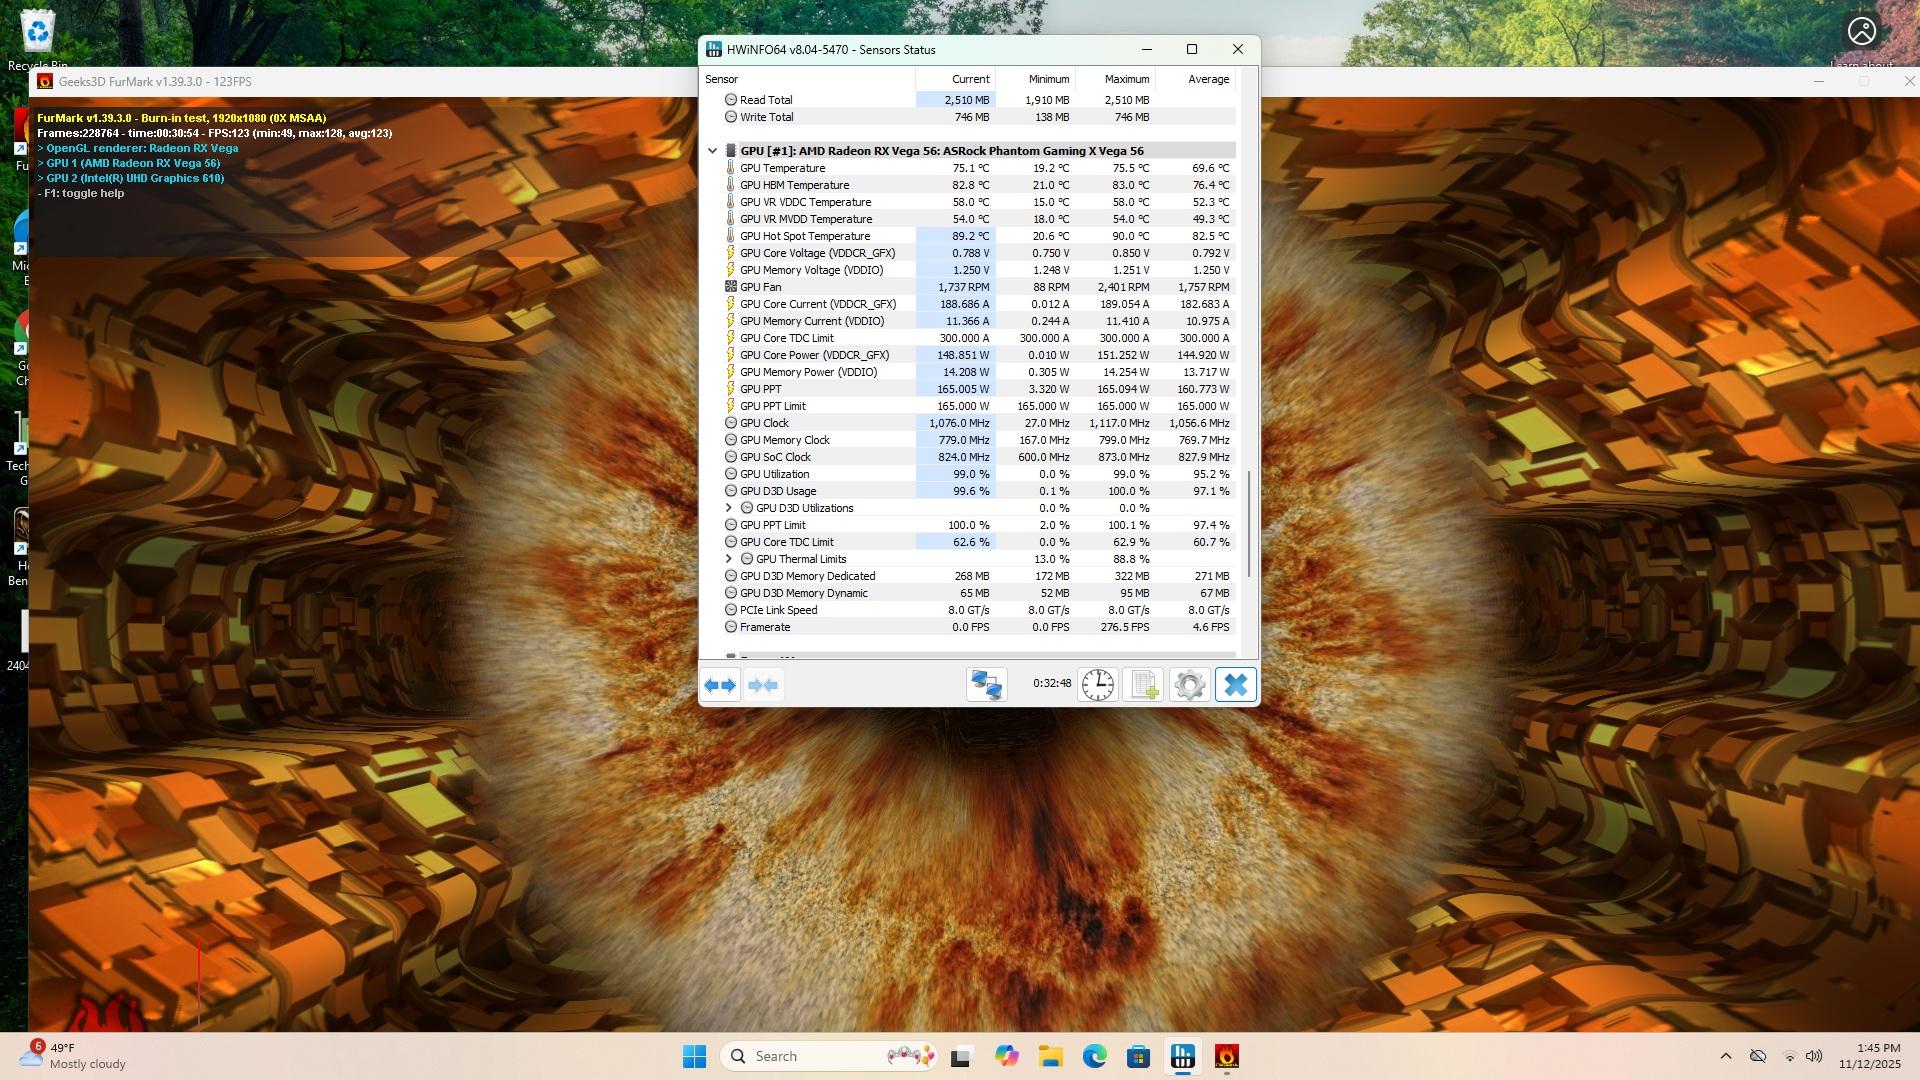1920x1080 pixels.
Task: Open the FurMark icon in the taskbar
Action: 1226,1056
